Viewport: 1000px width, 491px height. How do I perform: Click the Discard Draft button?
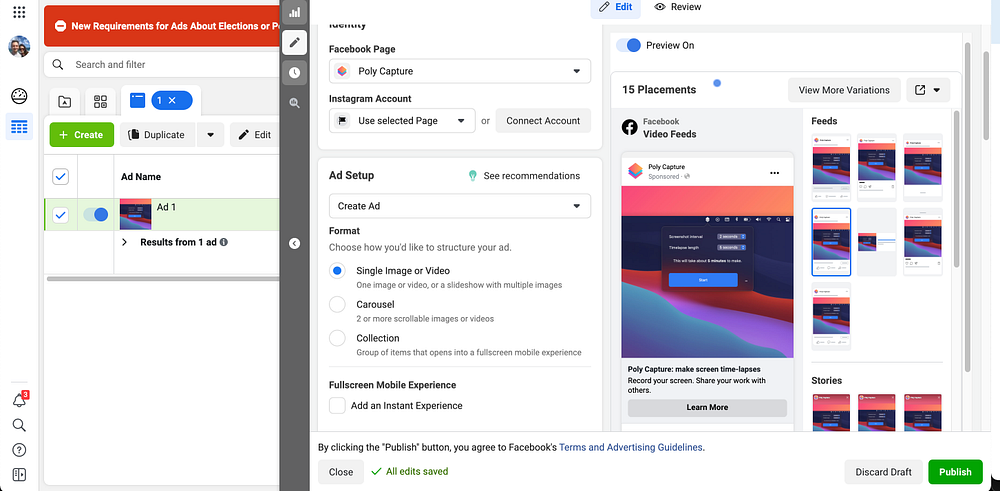[883, 472]
